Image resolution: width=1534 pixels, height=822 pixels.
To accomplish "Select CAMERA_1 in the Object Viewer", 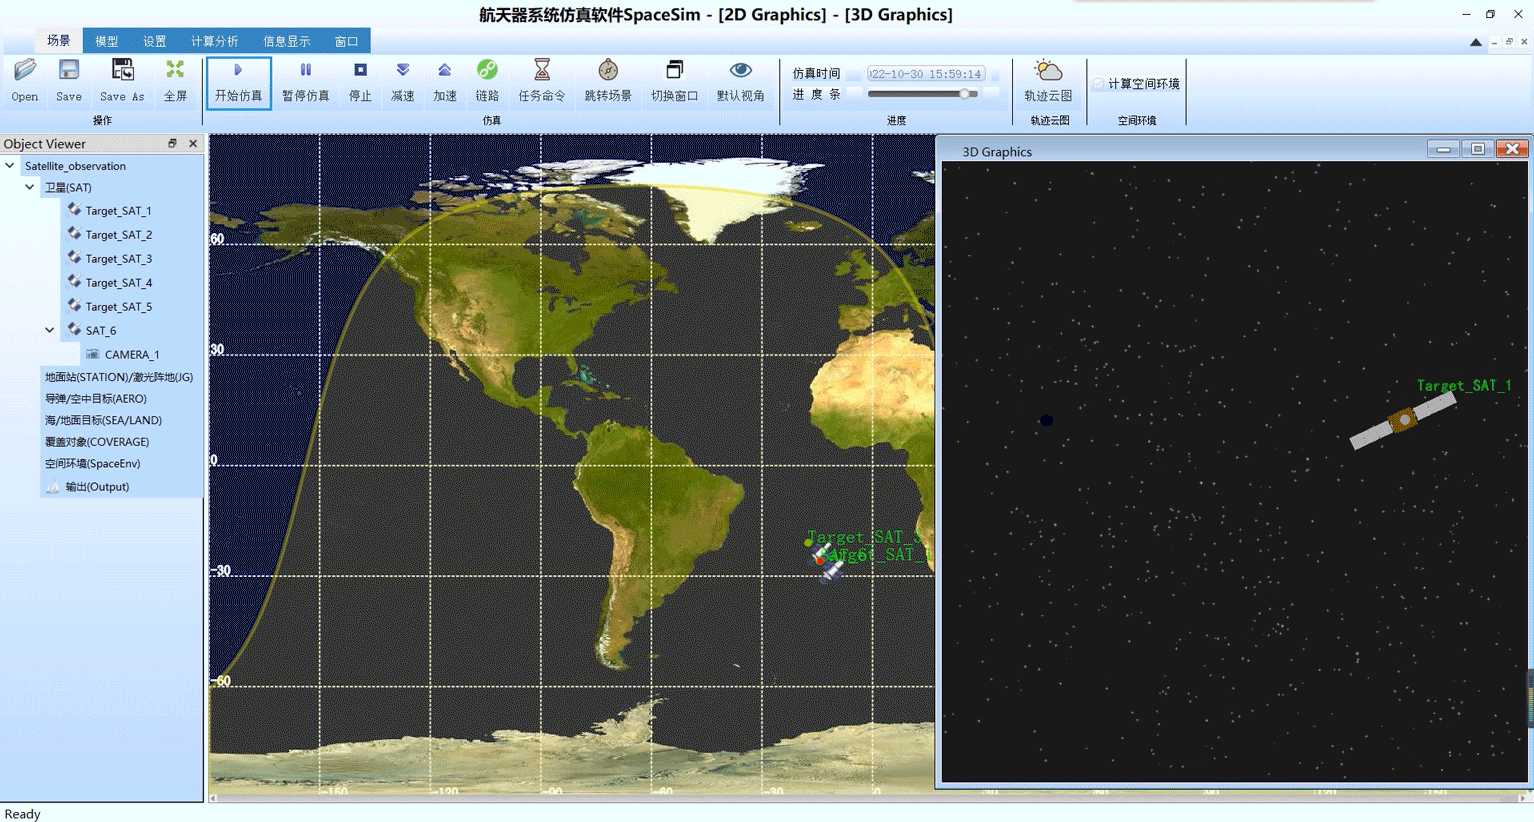I will coord(131,354).
